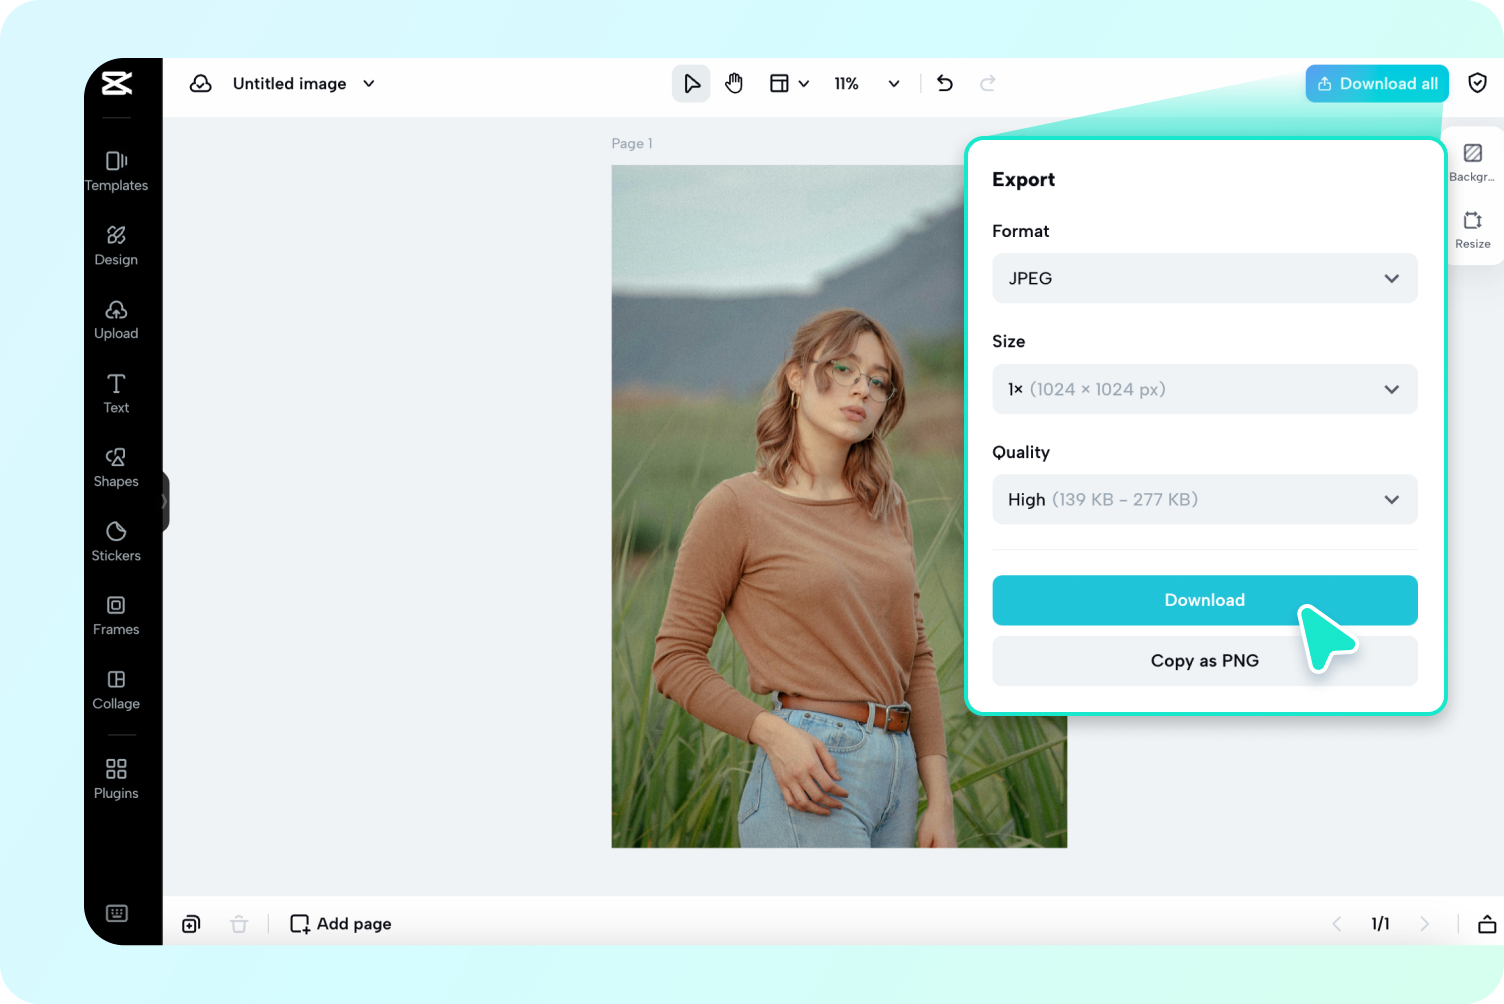Open the Templates panel
Screen dimensions: 1504x1004
tap(116, 170)
